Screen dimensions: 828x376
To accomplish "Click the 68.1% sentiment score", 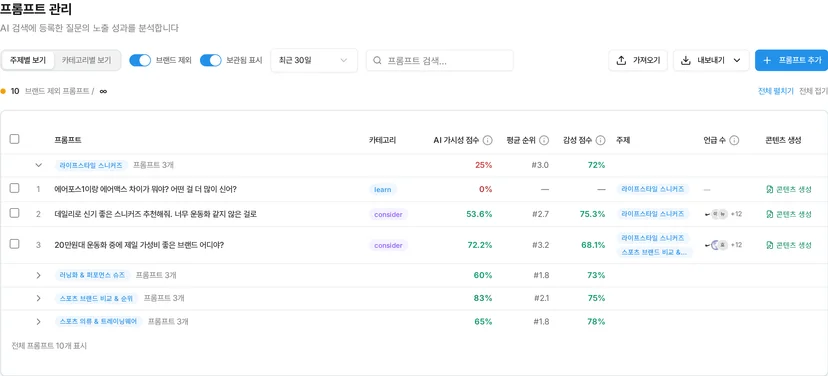I will coord(592,245).
